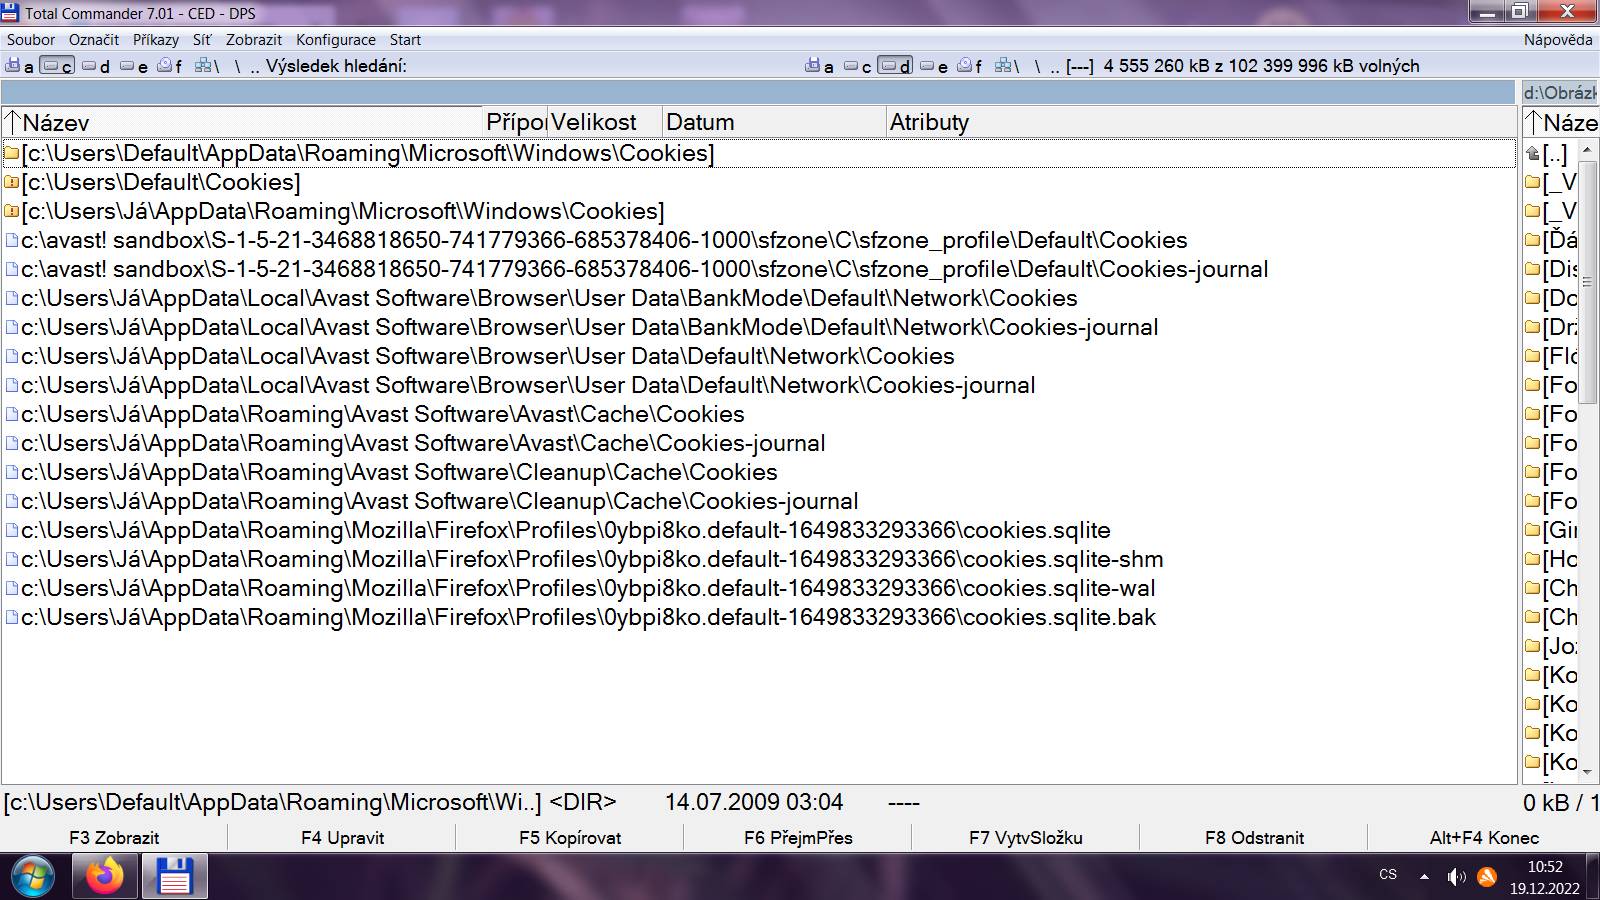Select drive c in left panel
The width and height of the screenshot is (1600, 900).
coord(57,66)
